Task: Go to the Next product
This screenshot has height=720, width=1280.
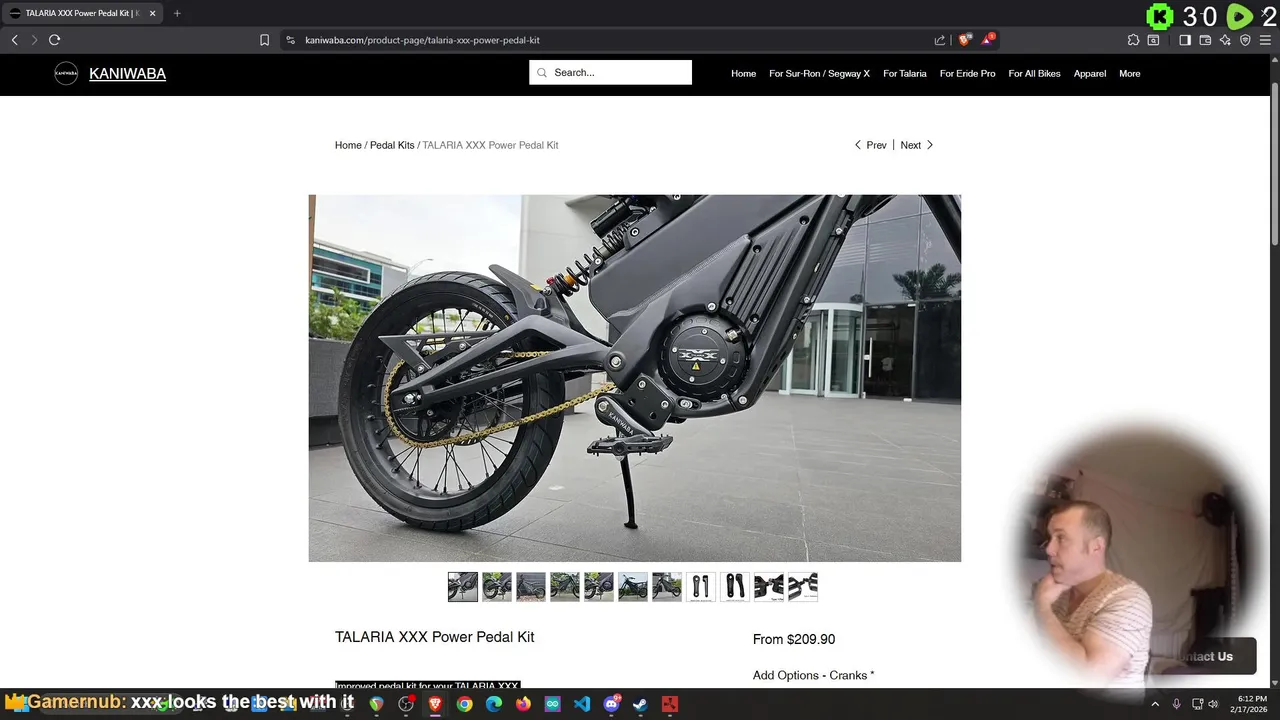Action: click(917, 145)
